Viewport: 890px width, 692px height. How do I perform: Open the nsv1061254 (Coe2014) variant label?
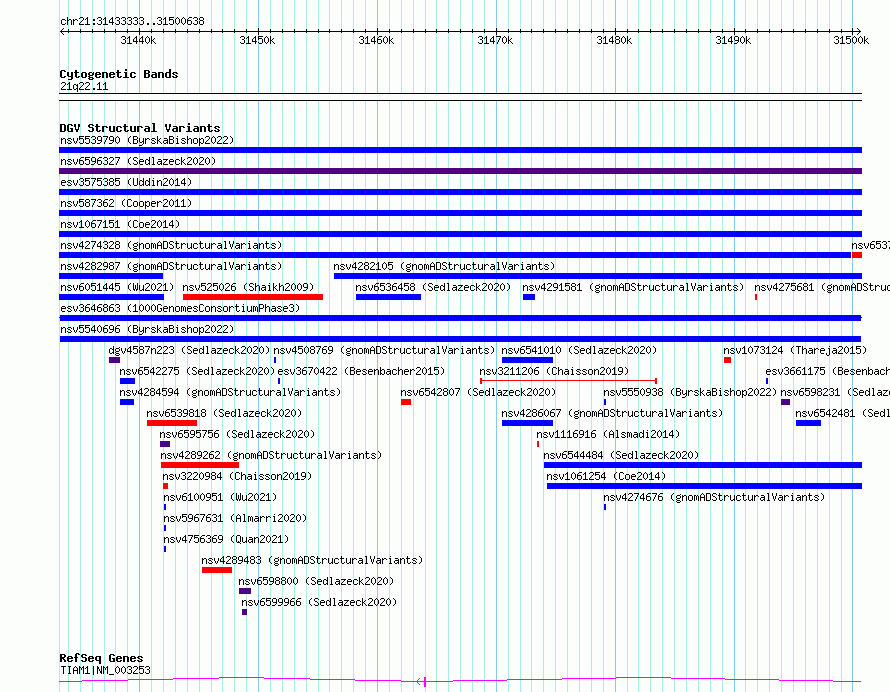(606, 476)
